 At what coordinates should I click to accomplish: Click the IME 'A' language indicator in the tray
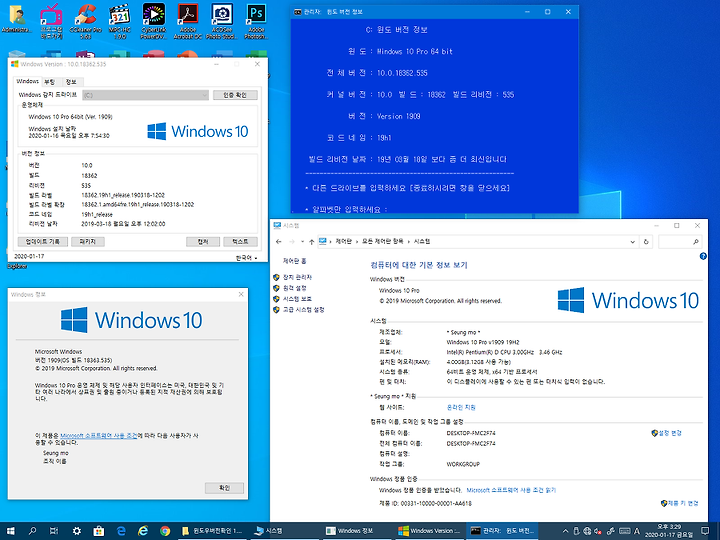(x=637, y=531)
